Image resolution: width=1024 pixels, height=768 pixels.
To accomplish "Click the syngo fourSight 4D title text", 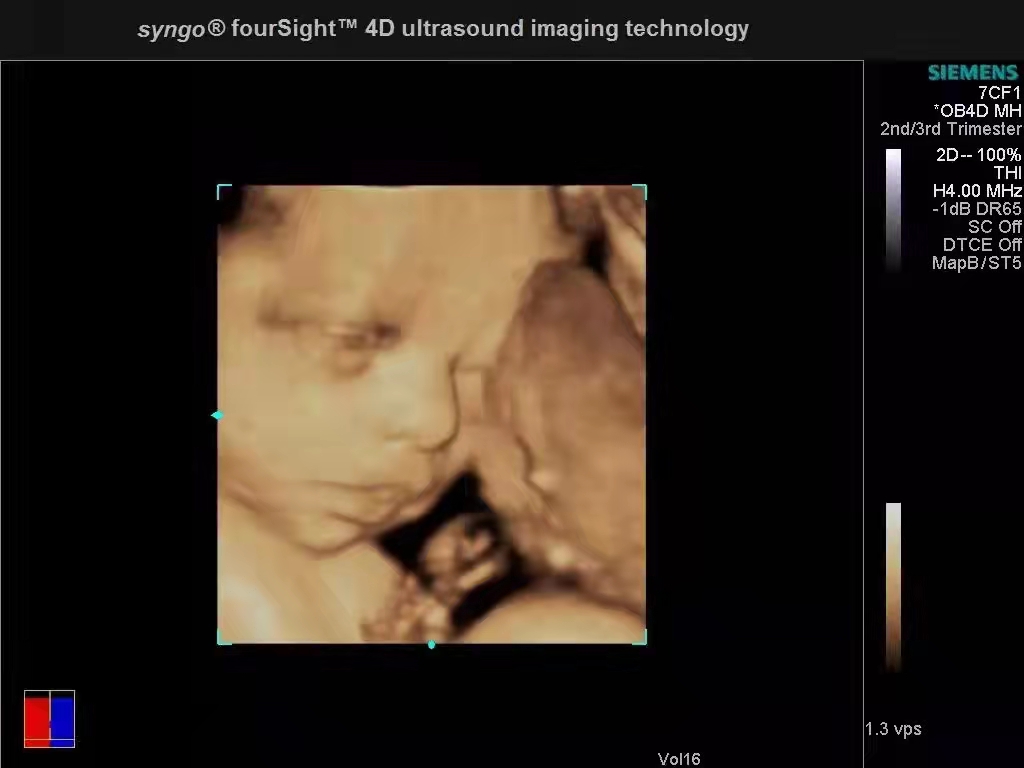I will [443, 29].
